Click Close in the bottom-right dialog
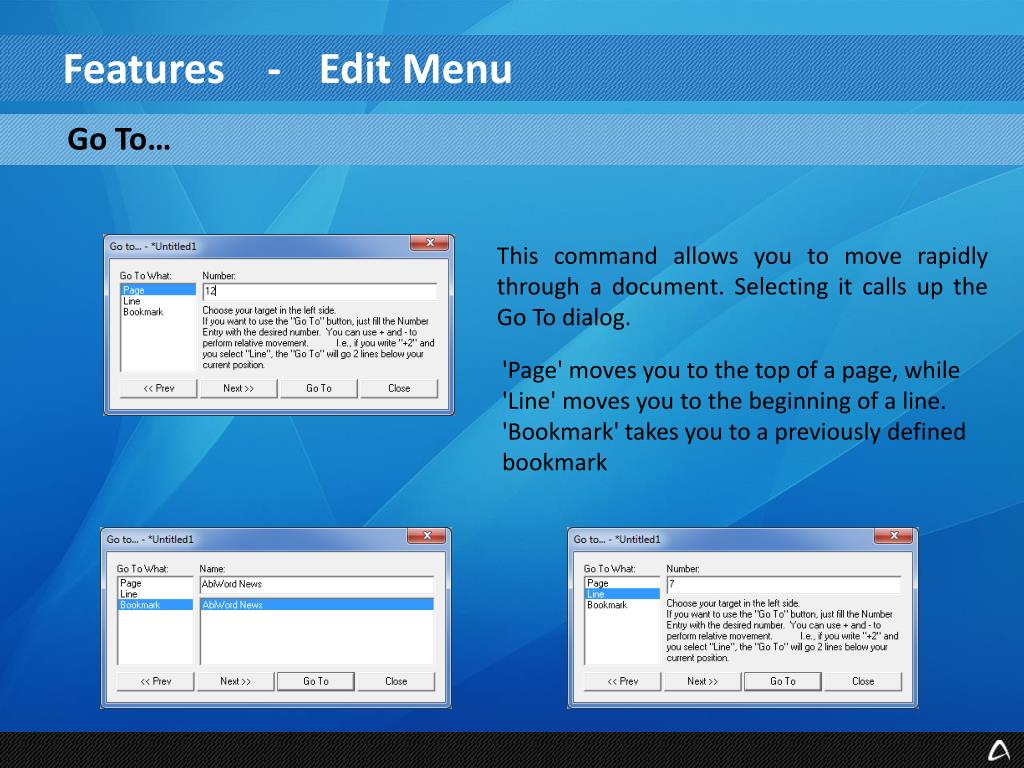The width and height of the screenshot is (1024, 768). coord(863,682)
